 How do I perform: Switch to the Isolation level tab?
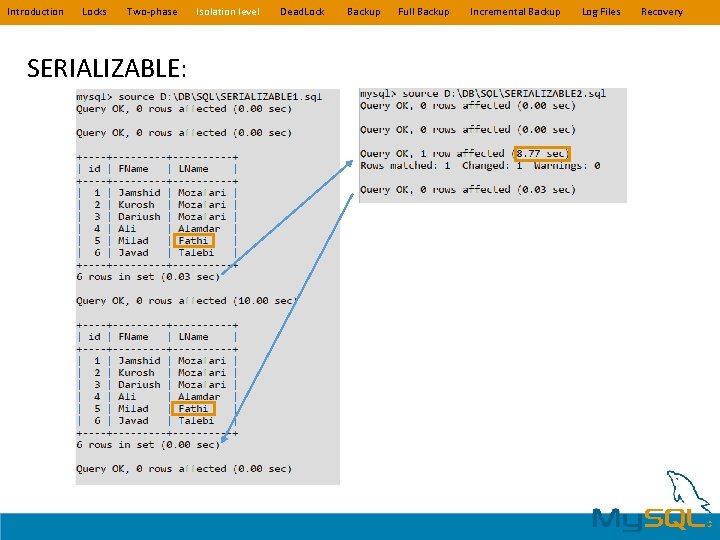click(228, 12)
